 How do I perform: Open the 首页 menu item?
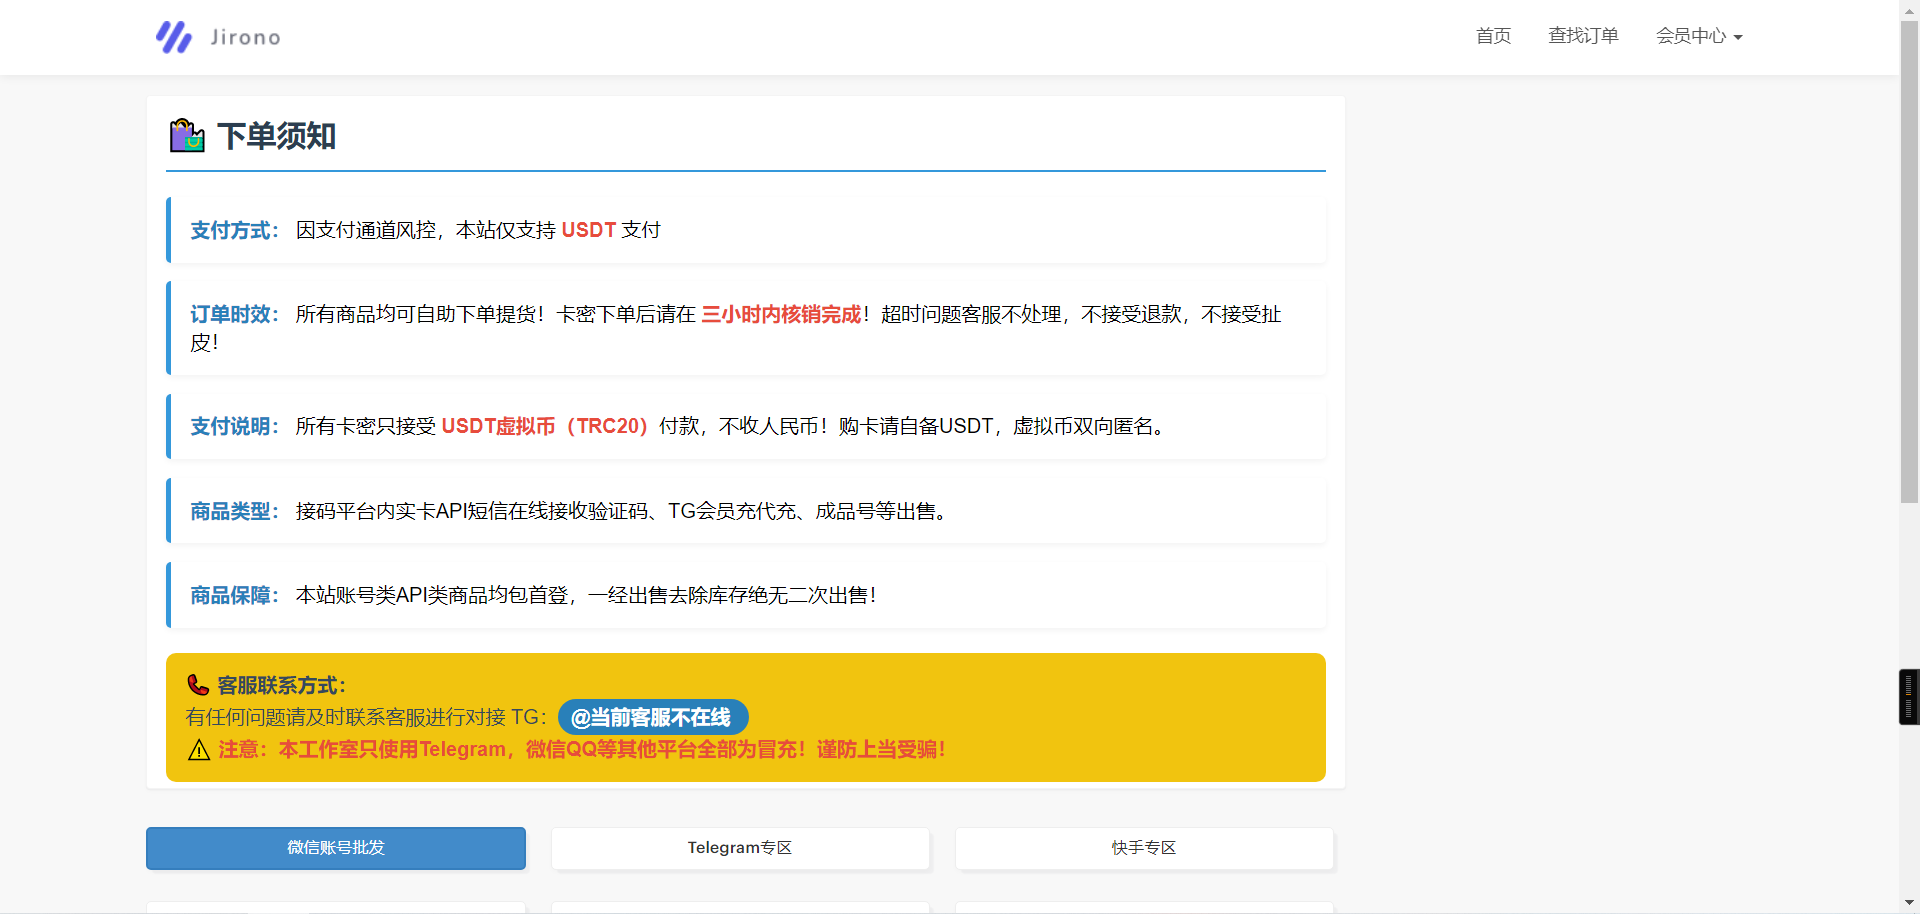click(x=1492, y=36)
